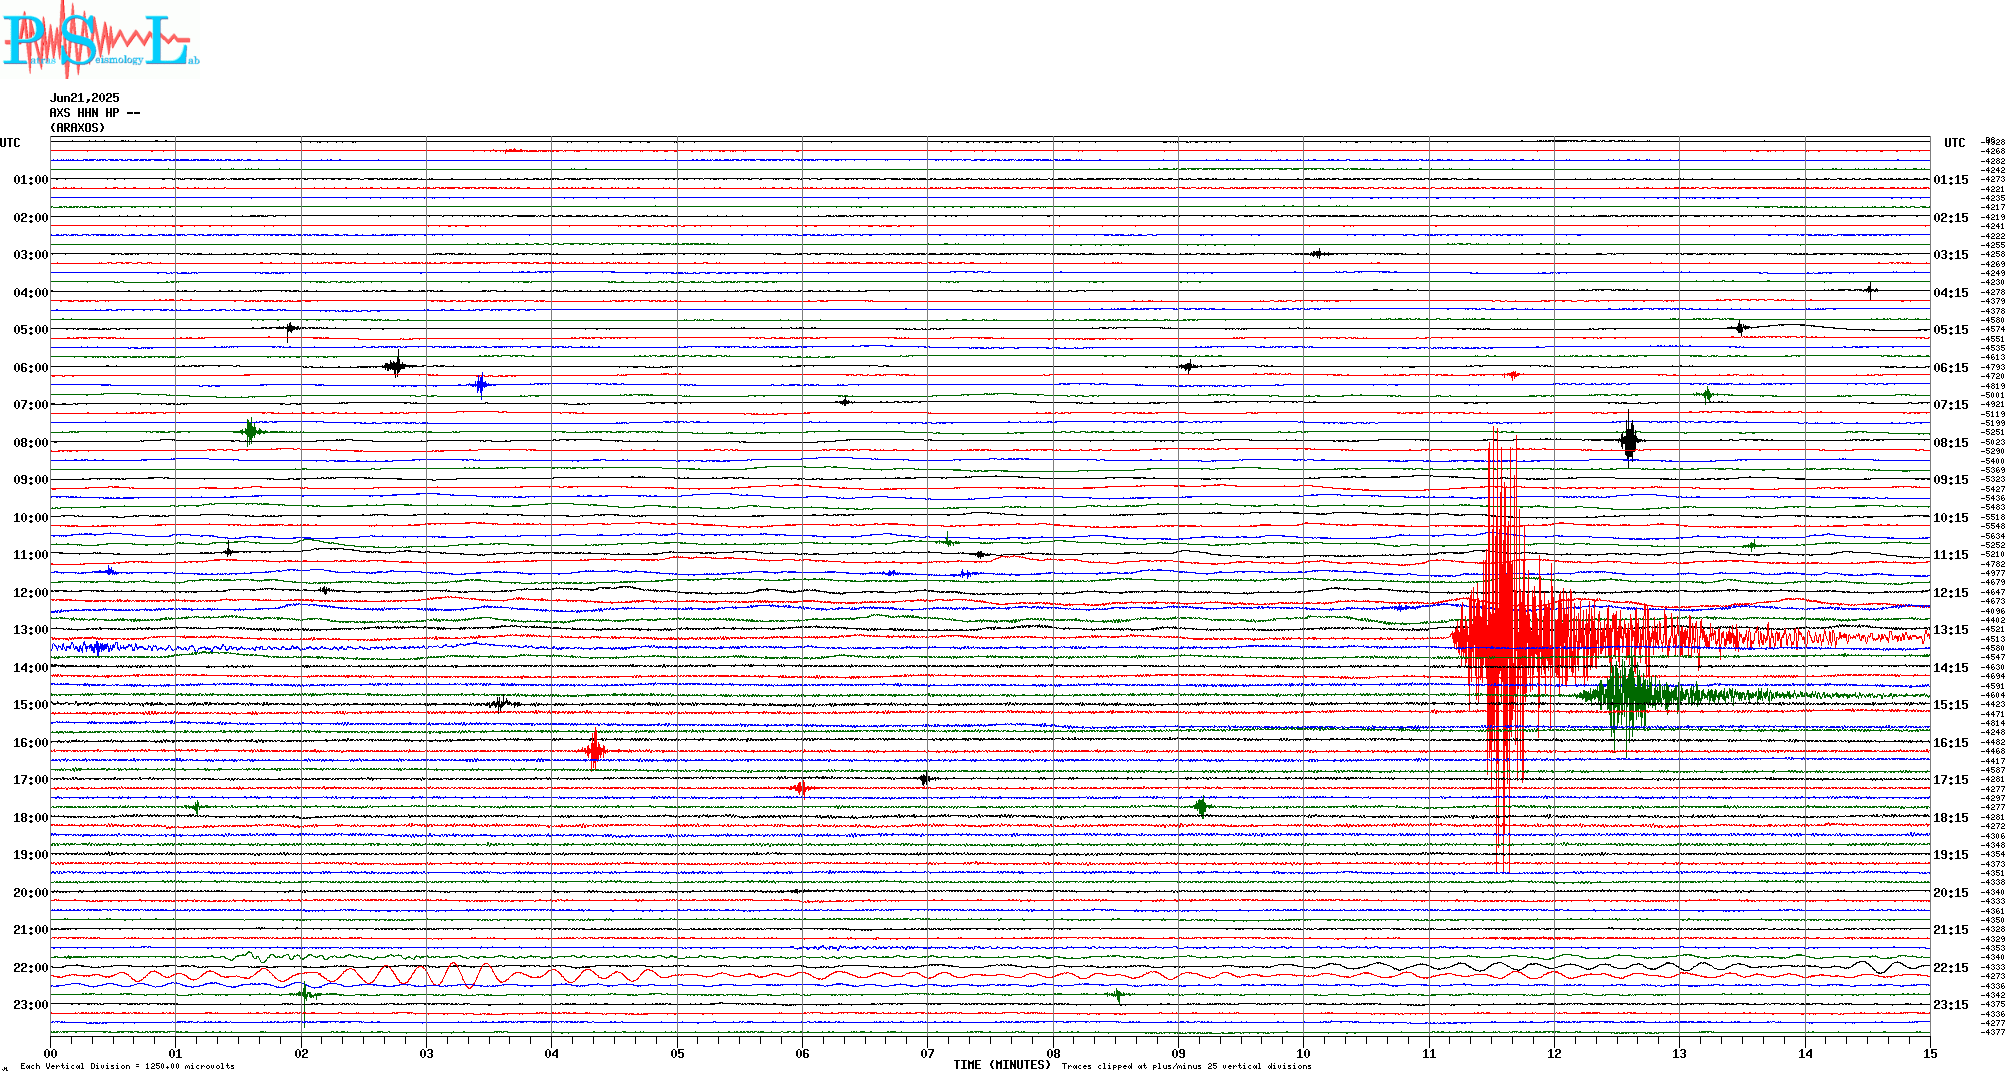Click the 09:15 time label on right
2010x1080 pixels.
1951,480
